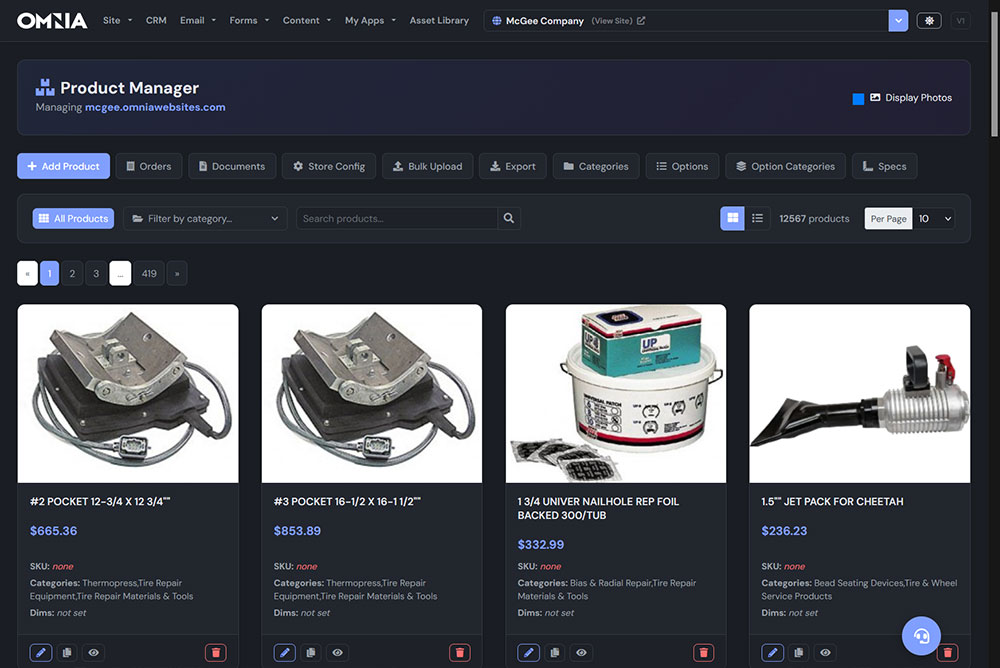Click inside the Search products field
Screen dimensions: 1000x668
(x=397, y=218)
